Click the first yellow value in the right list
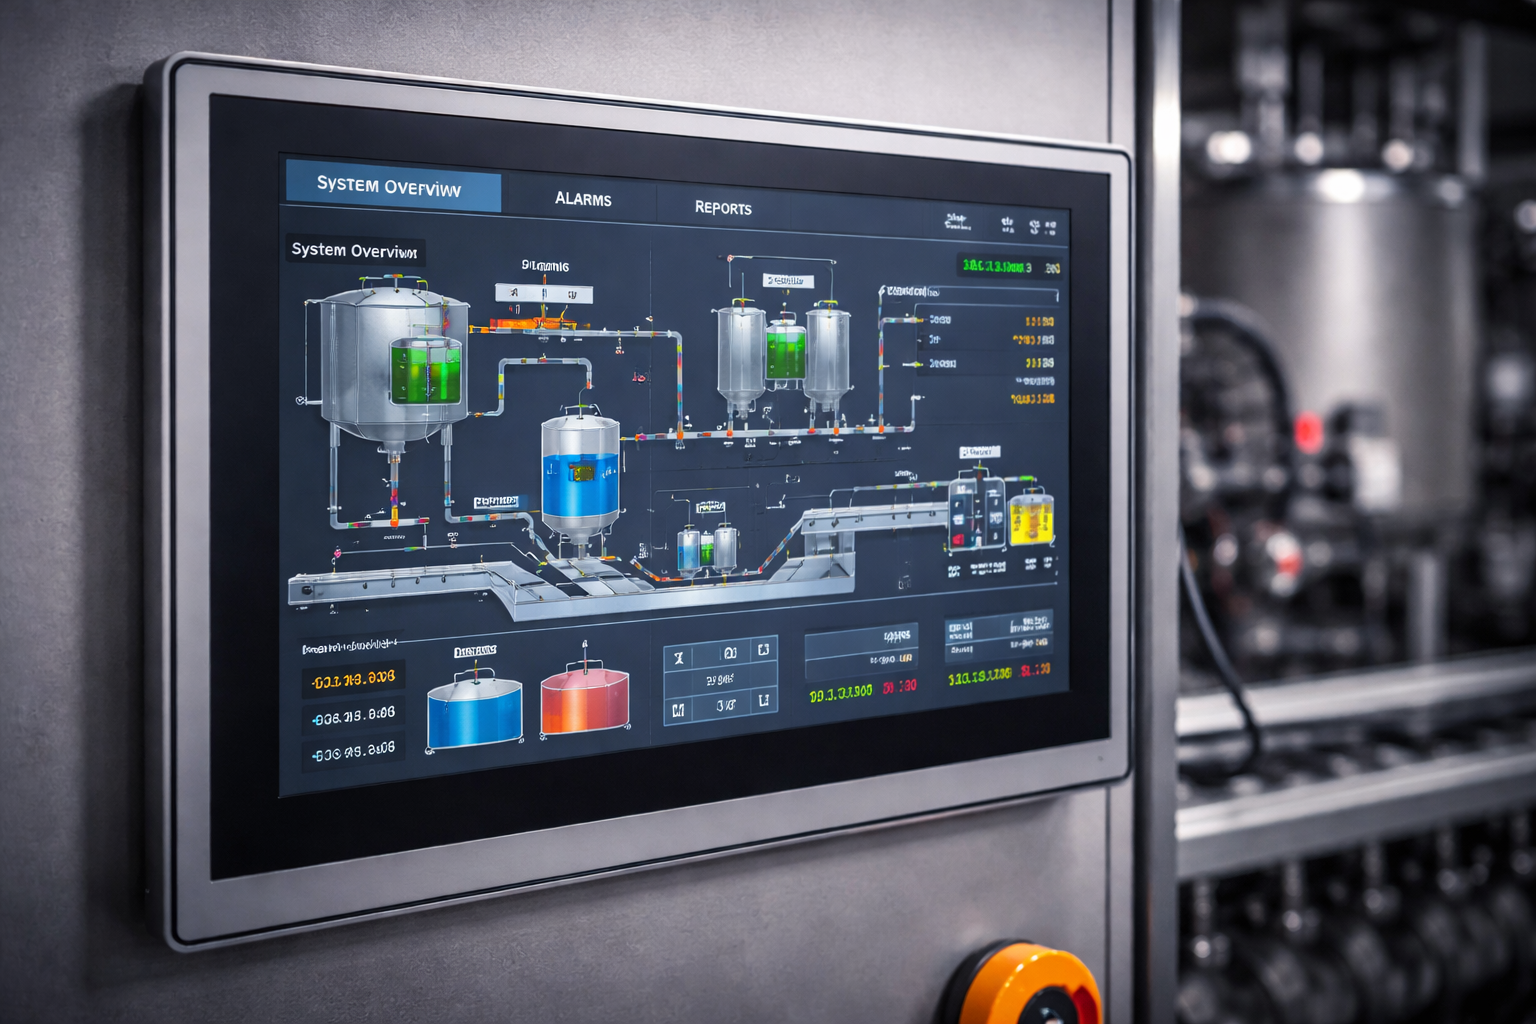This screenshot has height=1024, width=1536. tap(1040, 321)
